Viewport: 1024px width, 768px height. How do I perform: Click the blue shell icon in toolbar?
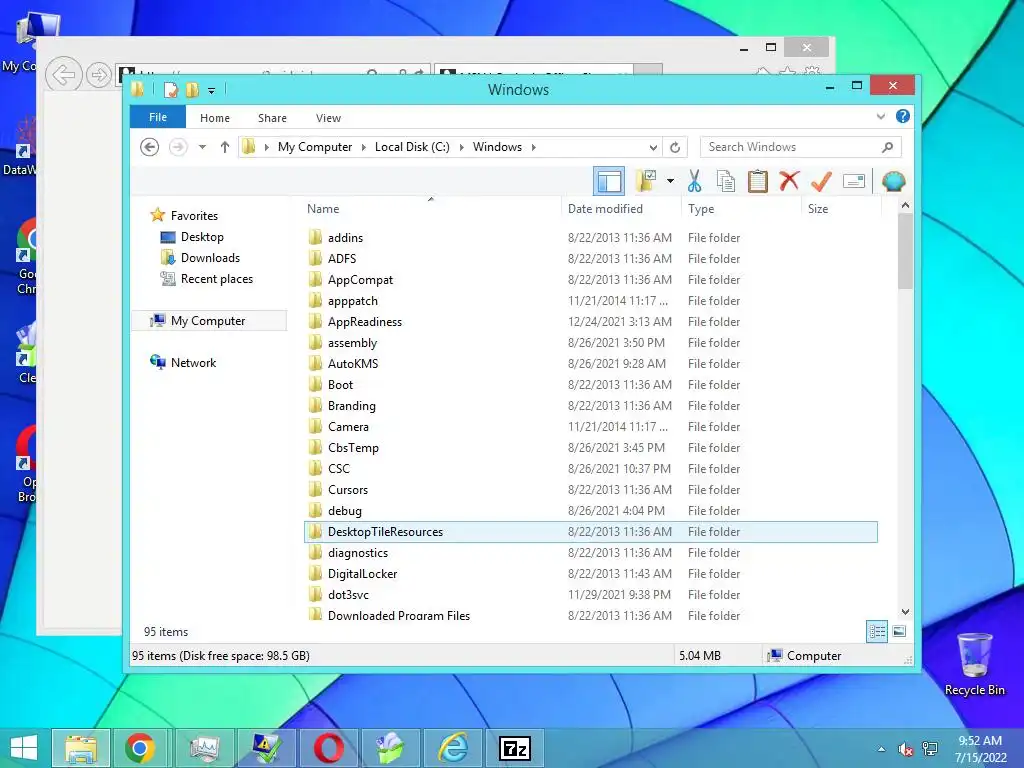click(x=893, y=181)
